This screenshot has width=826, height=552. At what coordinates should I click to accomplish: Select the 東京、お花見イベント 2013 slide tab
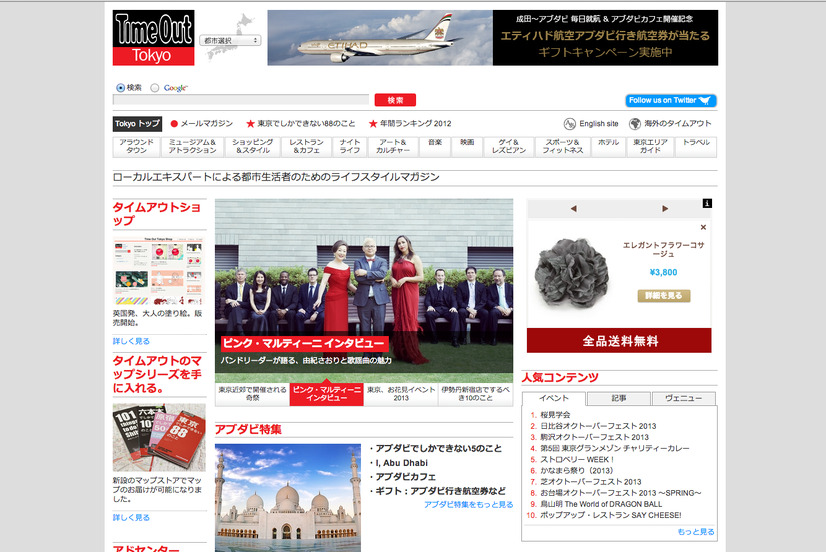401,394
